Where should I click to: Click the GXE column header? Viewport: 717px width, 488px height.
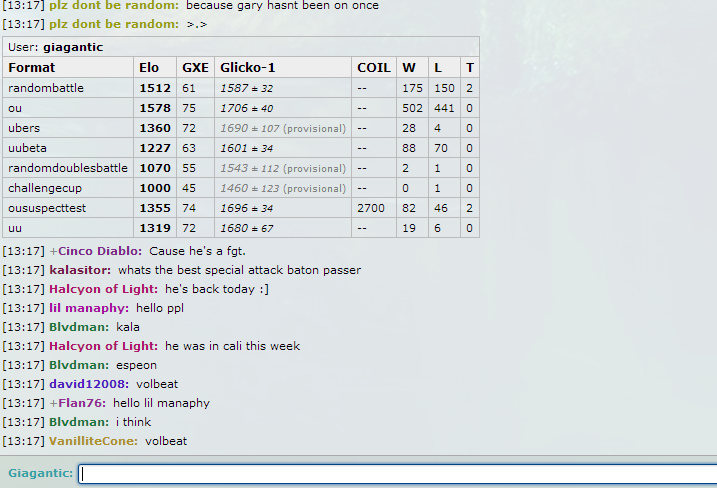point(195,68)
